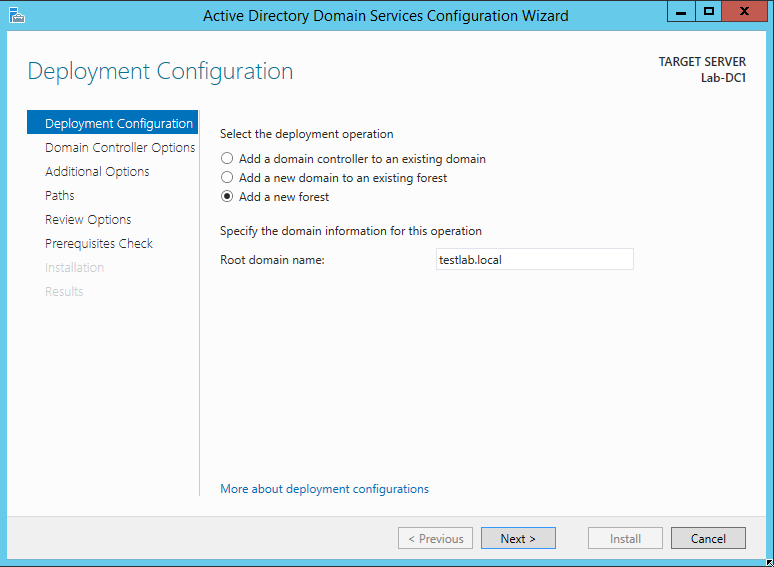The height and width of the screenshot is (567, 774).
Task: Click the Root domain name text field
Action: click(533, 260)
